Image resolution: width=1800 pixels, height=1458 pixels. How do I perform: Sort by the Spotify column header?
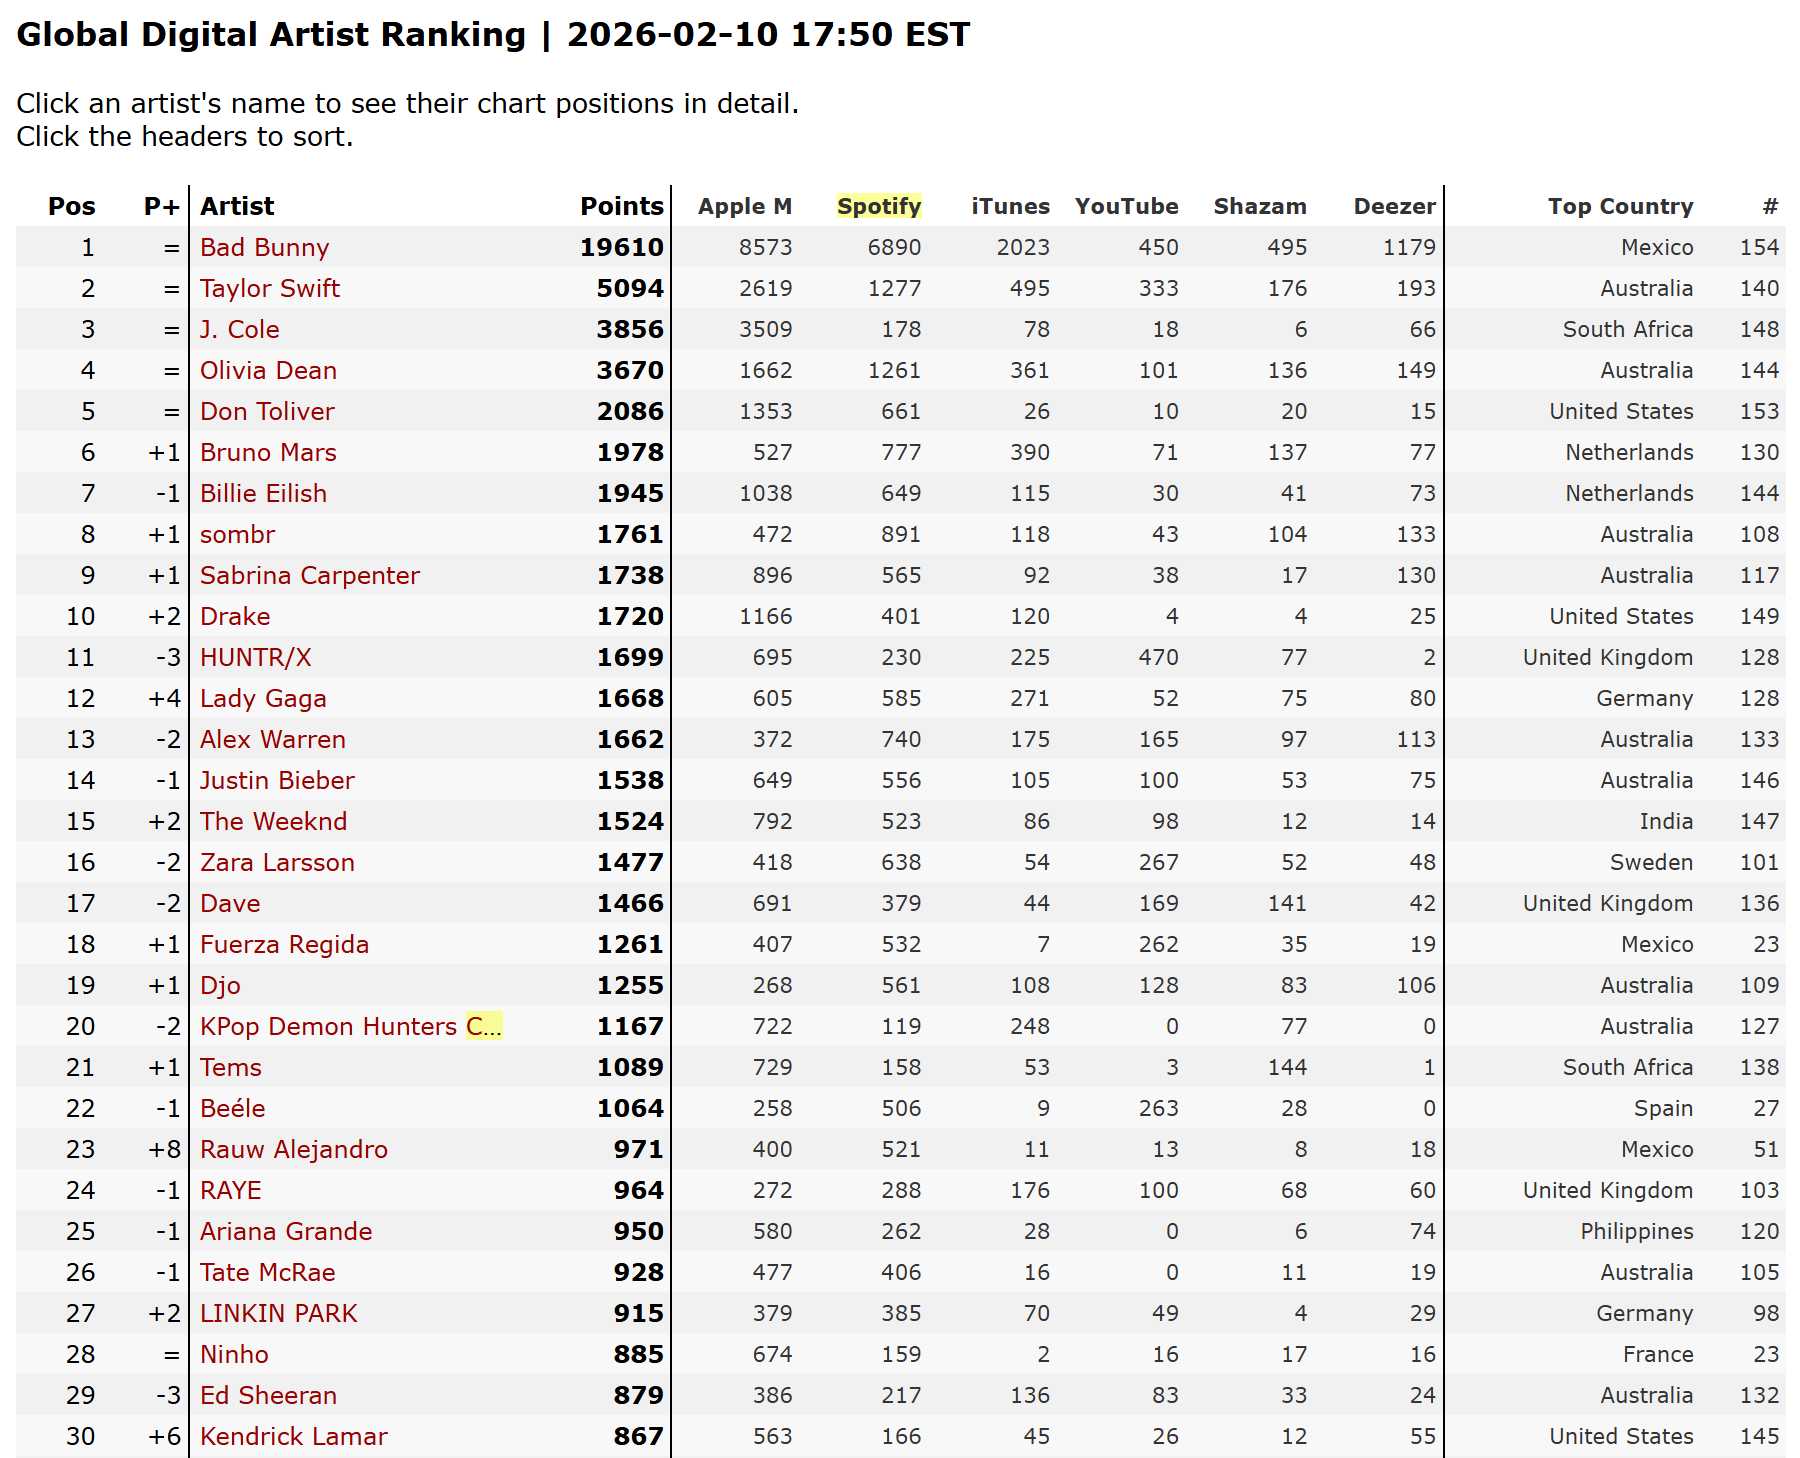point(880,206)
